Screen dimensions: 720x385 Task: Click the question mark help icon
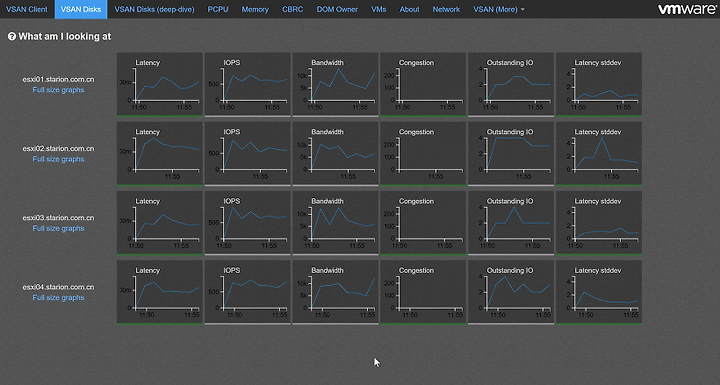12,36
